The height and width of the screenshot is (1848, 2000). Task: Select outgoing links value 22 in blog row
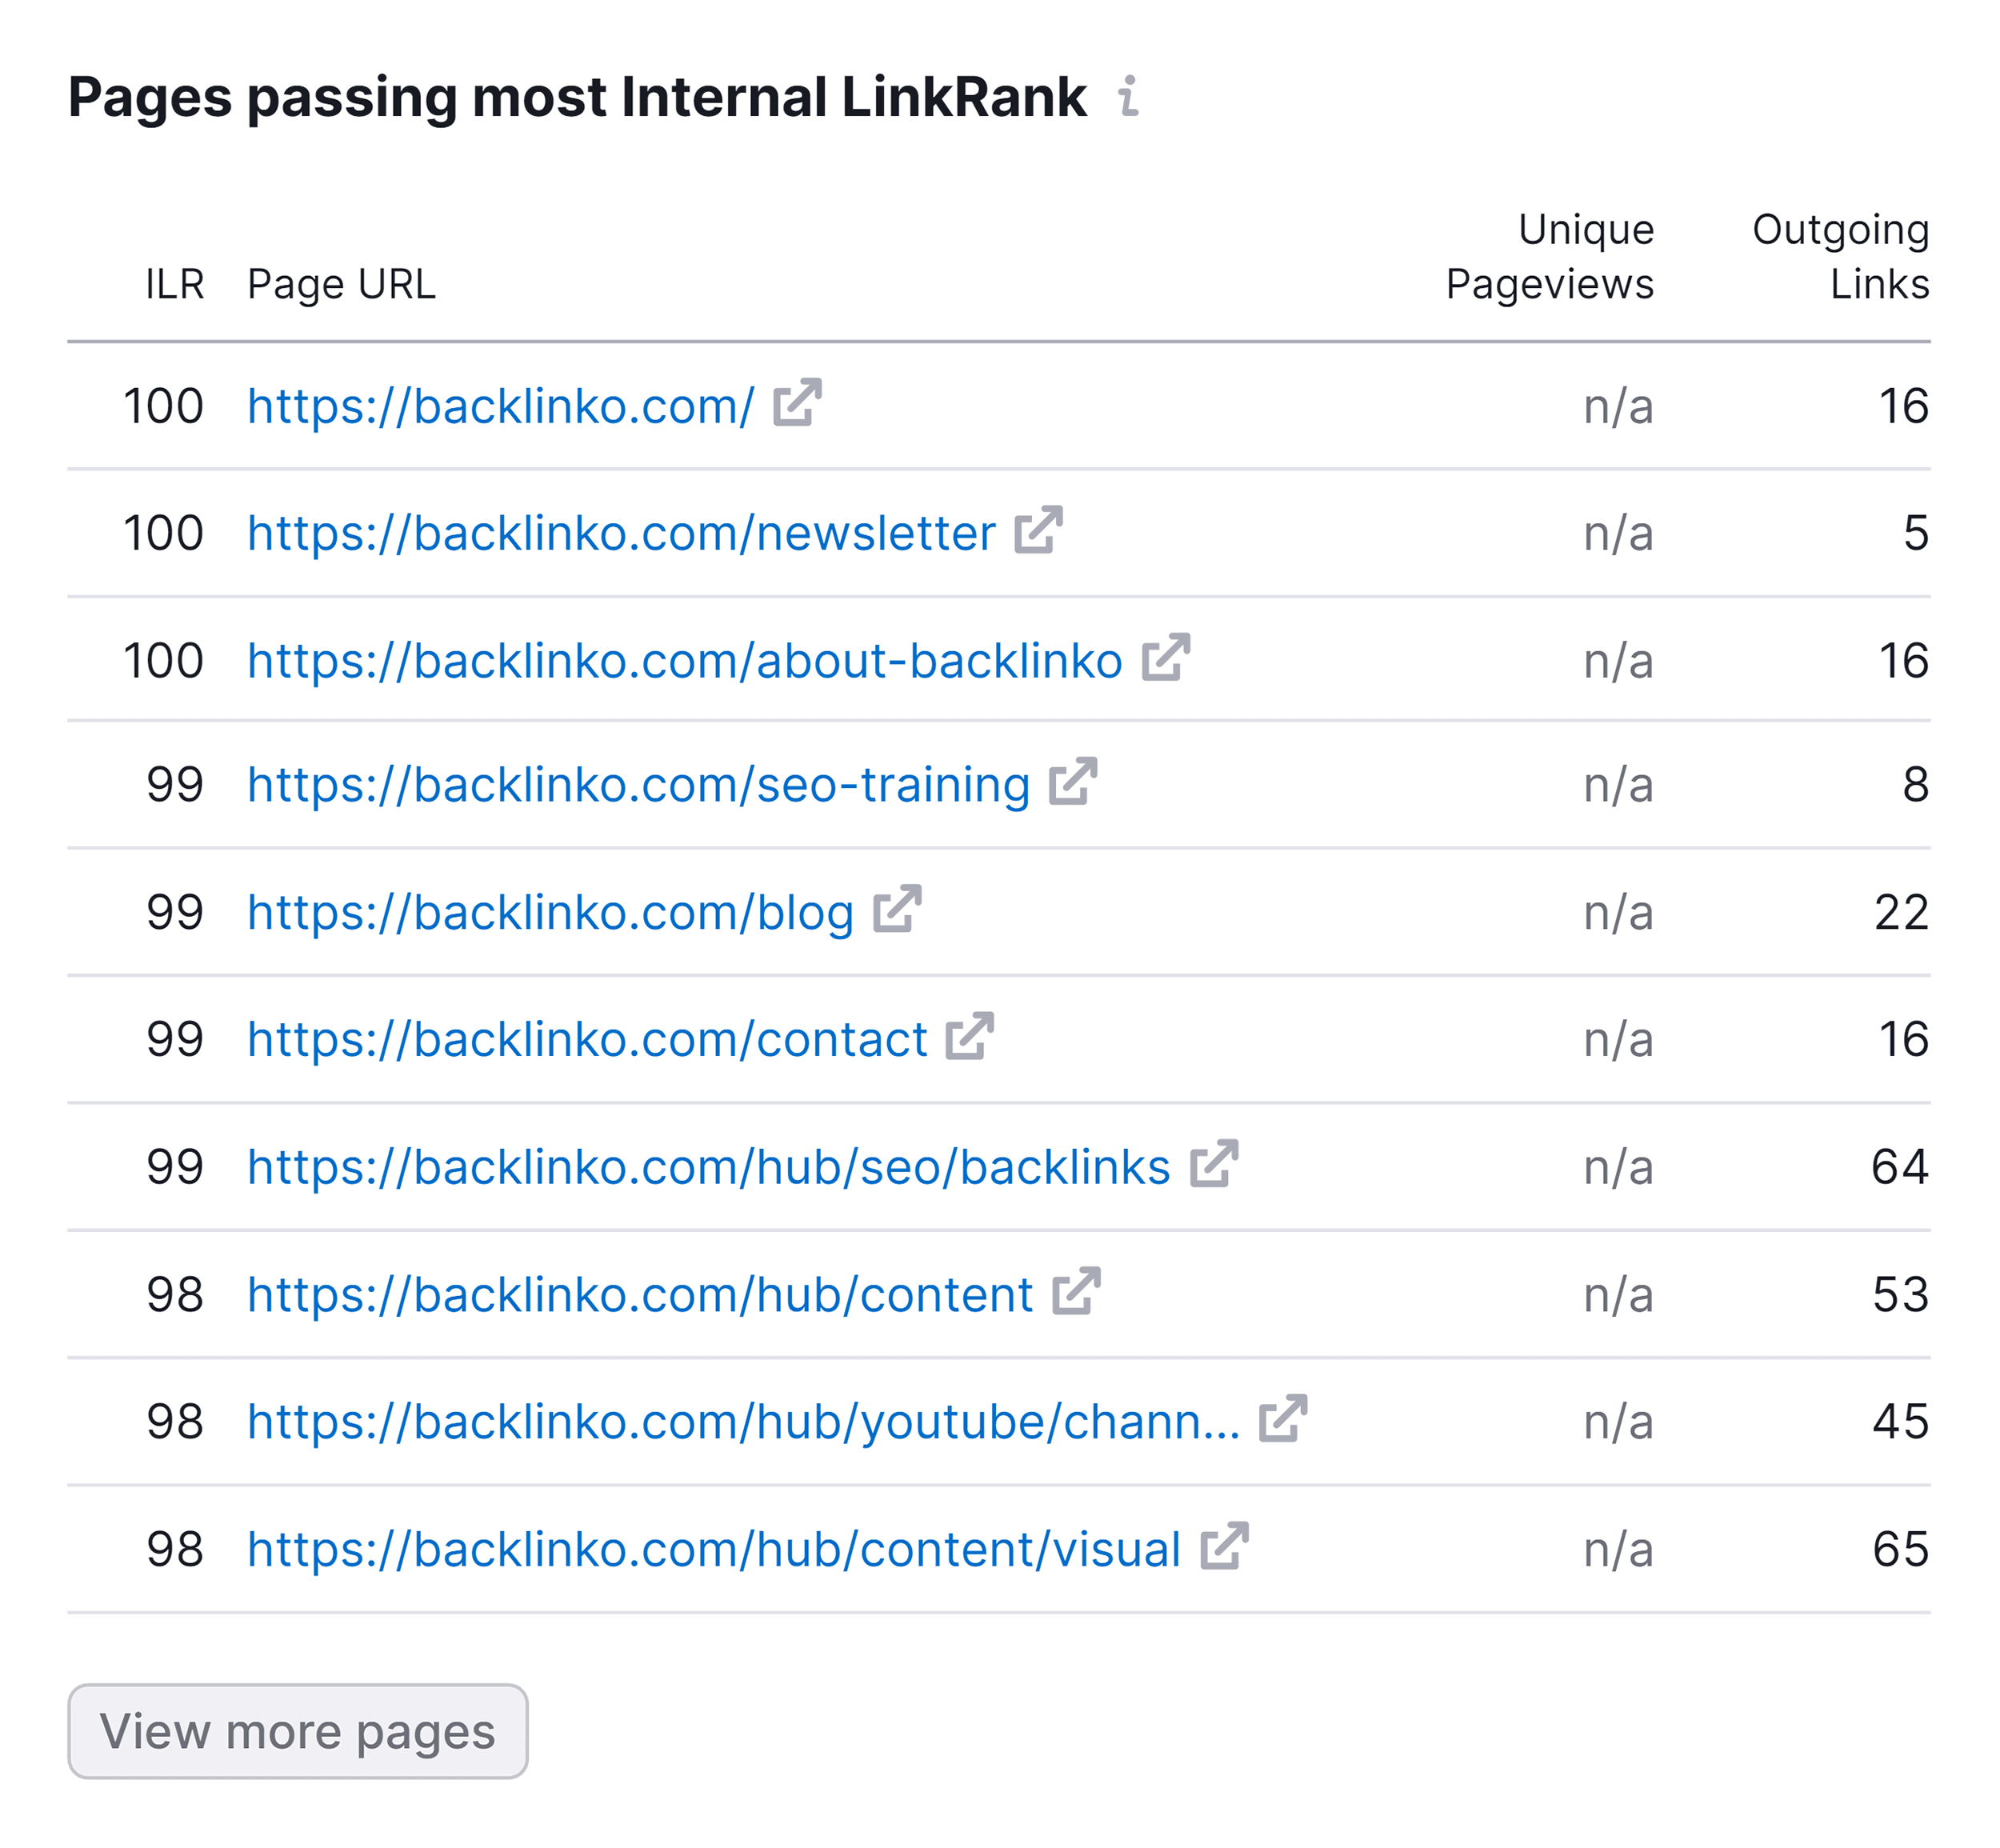pyautogui.click(x=1902, y=912)
